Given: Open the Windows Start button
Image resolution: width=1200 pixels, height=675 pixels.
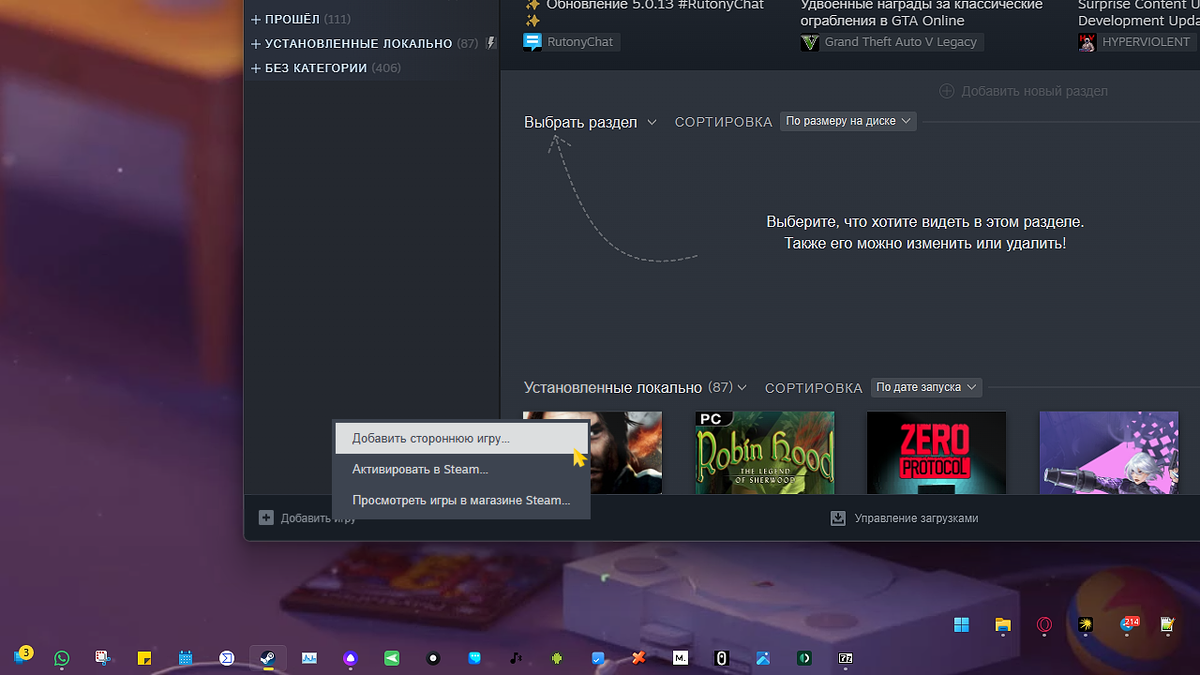Looking at the screenshot, I should [x=961, y=625].
